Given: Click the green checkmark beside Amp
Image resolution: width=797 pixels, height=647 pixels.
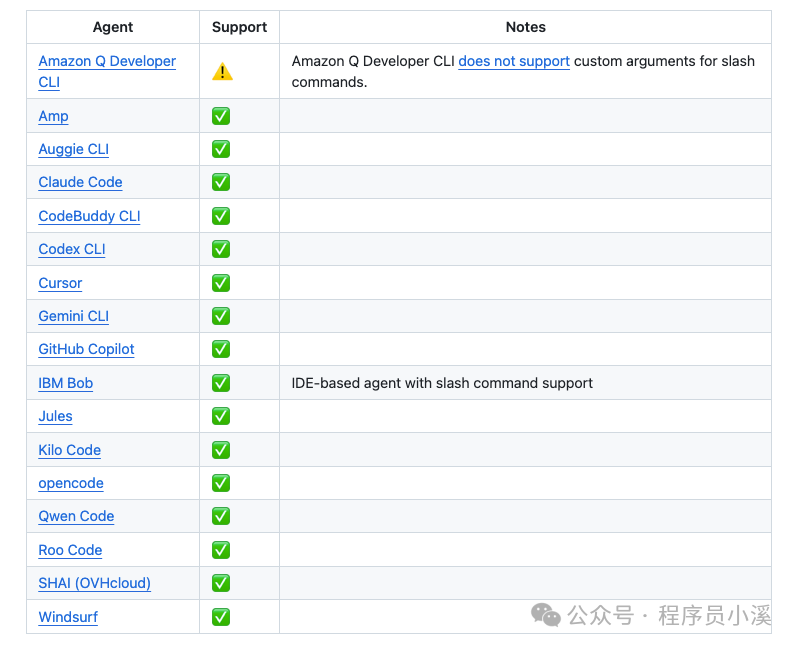Looking at the screenshot, I should (x=221, y=116).
